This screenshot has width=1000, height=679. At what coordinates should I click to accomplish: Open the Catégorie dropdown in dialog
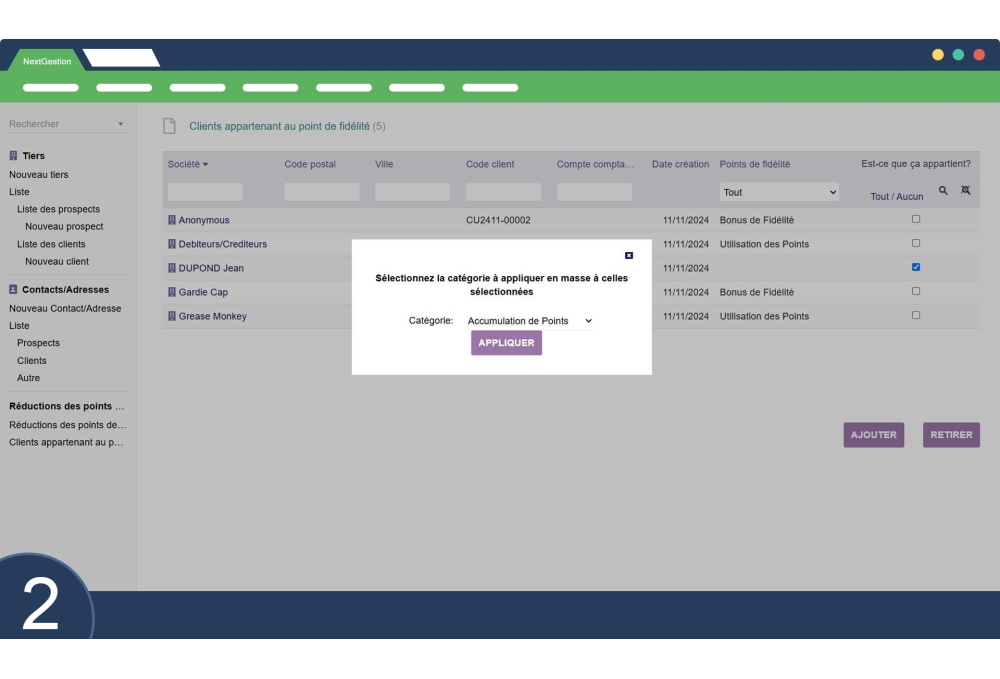coord(530,321)
